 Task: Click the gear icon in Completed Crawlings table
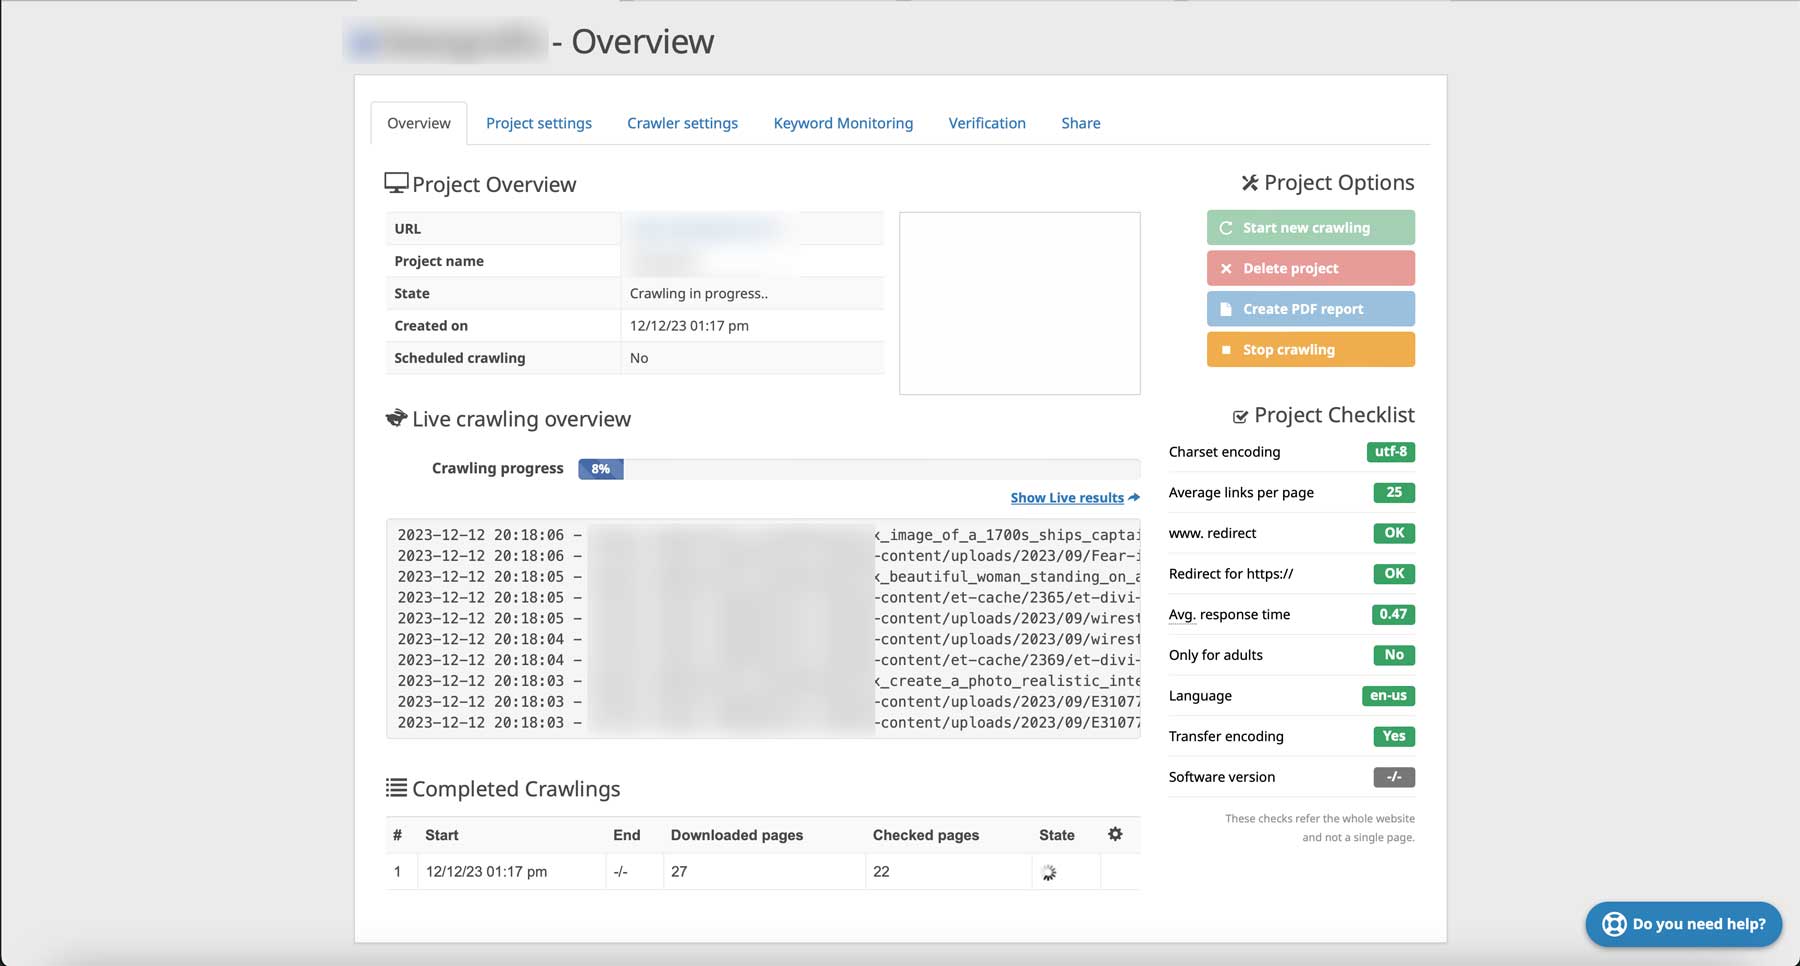pyautogui.click(x=1115, y=834)
